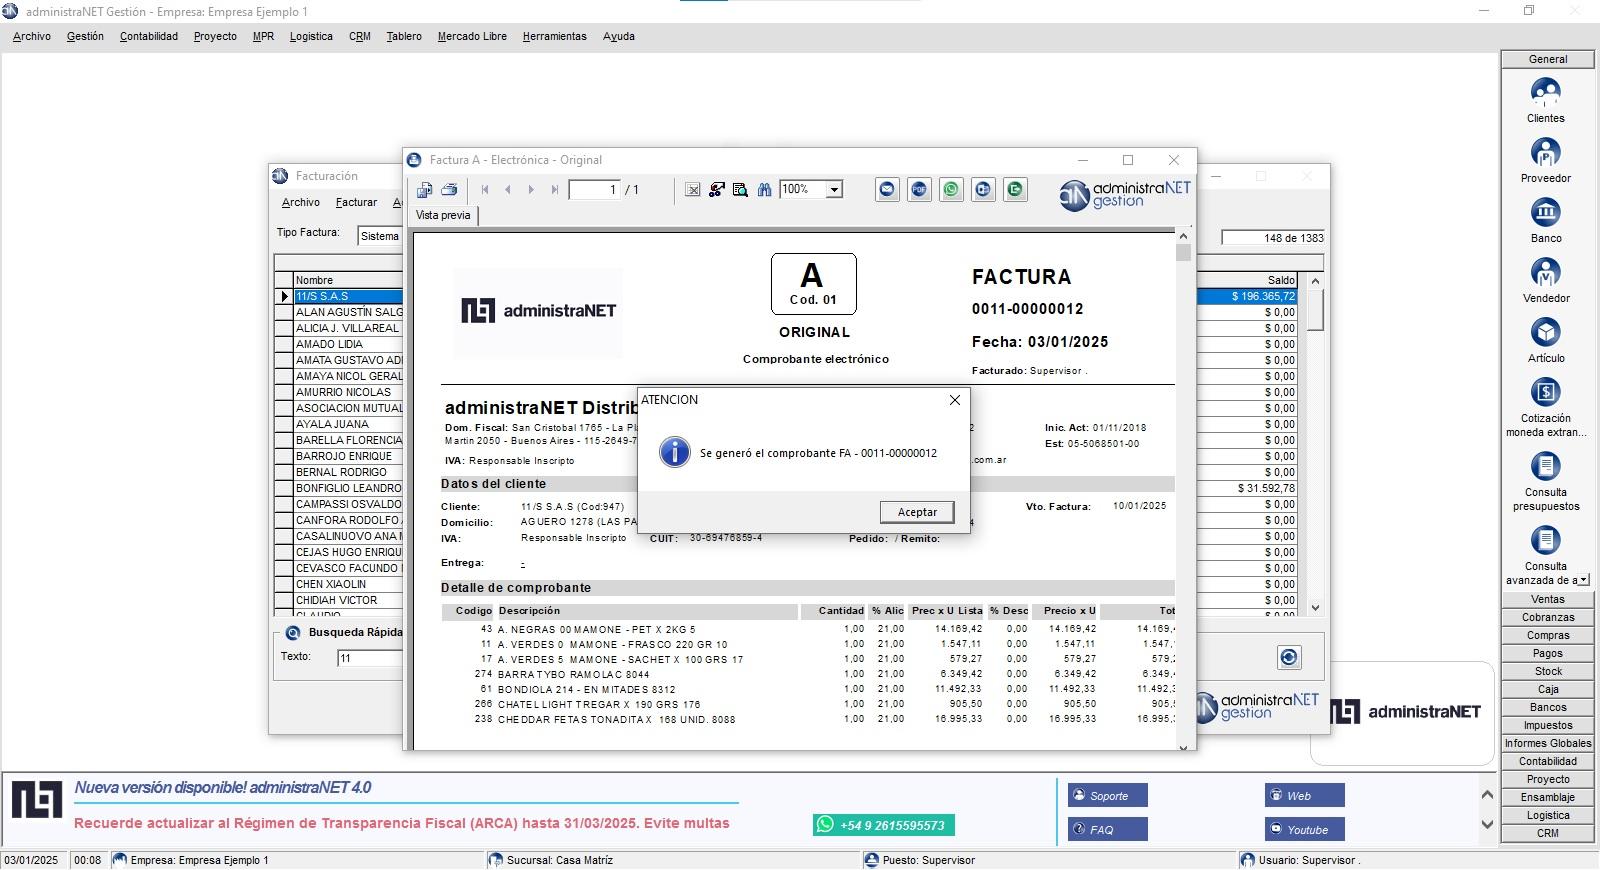This screenshot has height=870, width=1600.
Task: Expand the Pagos sidebar section
Action: point(1547,653)
